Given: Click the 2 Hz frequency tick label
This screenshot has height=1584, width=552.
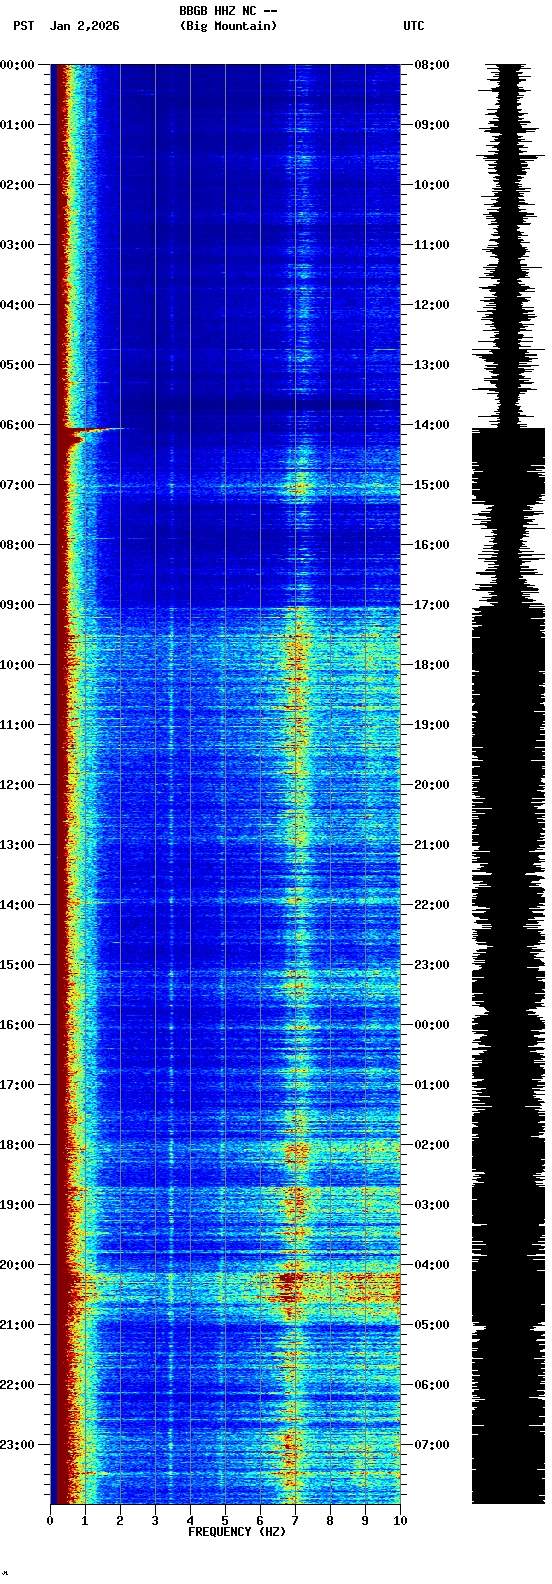Looking at the screenshot, I should (x=120, y=1521).
